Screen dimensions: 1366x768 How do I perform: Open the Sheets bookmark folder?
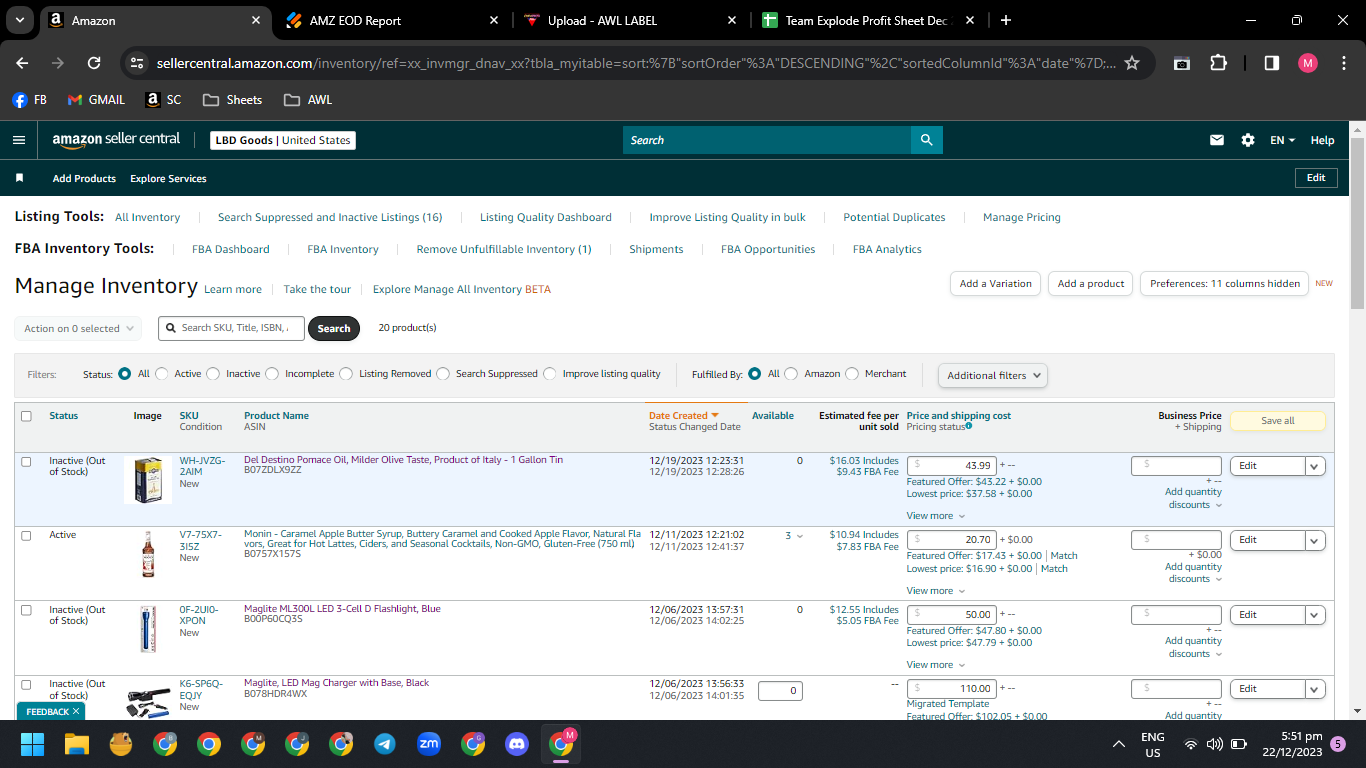pyautogui.click(x=232, y=100)
